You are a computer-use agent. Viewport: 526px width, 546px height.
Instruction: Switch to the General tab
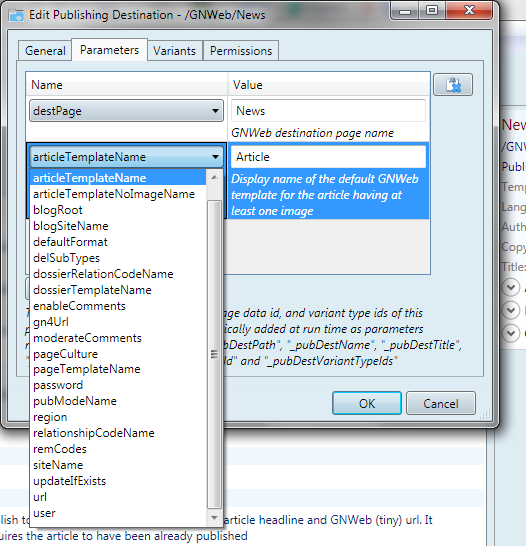45,51
